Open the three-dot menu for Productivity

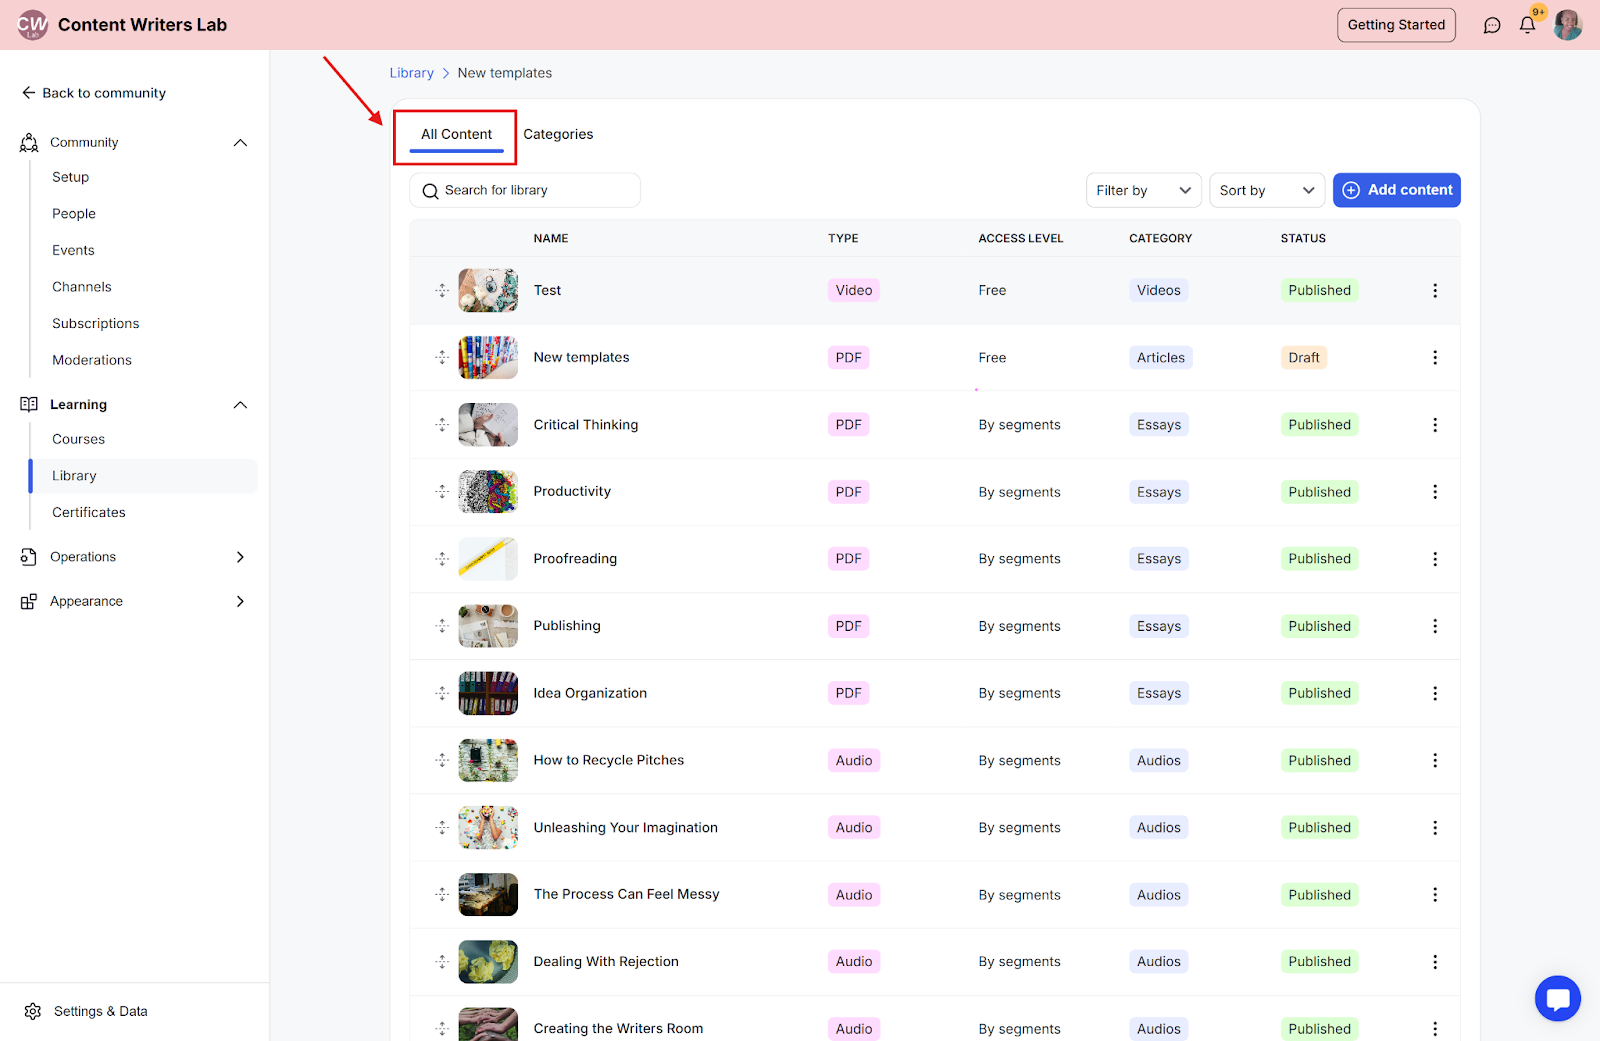[x=1435, y=492]
